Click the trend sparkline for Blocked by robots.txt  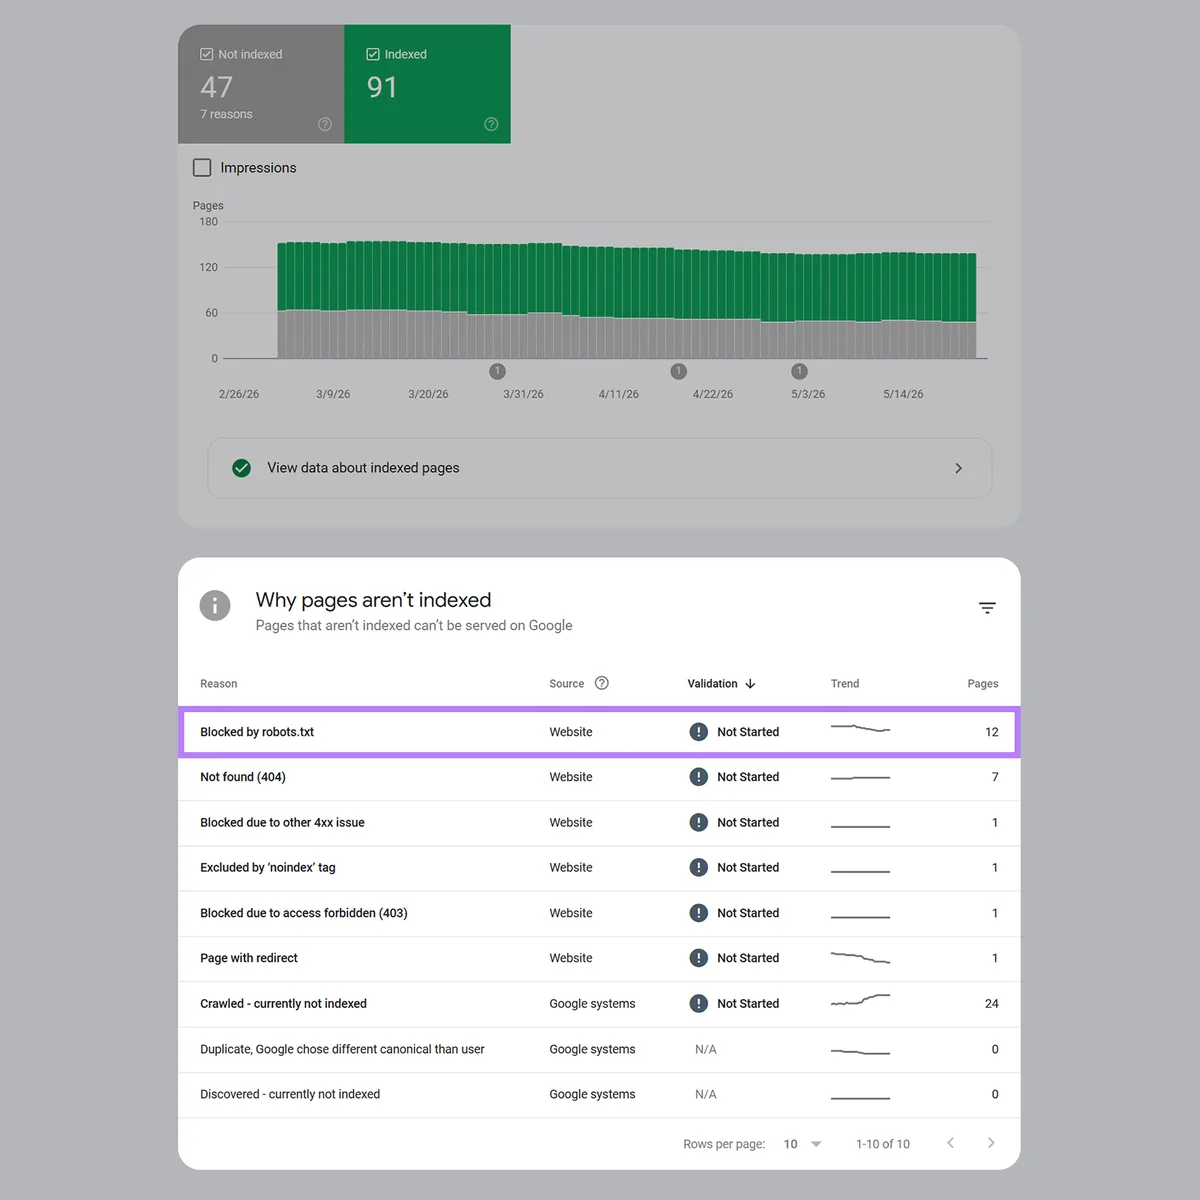860,728
